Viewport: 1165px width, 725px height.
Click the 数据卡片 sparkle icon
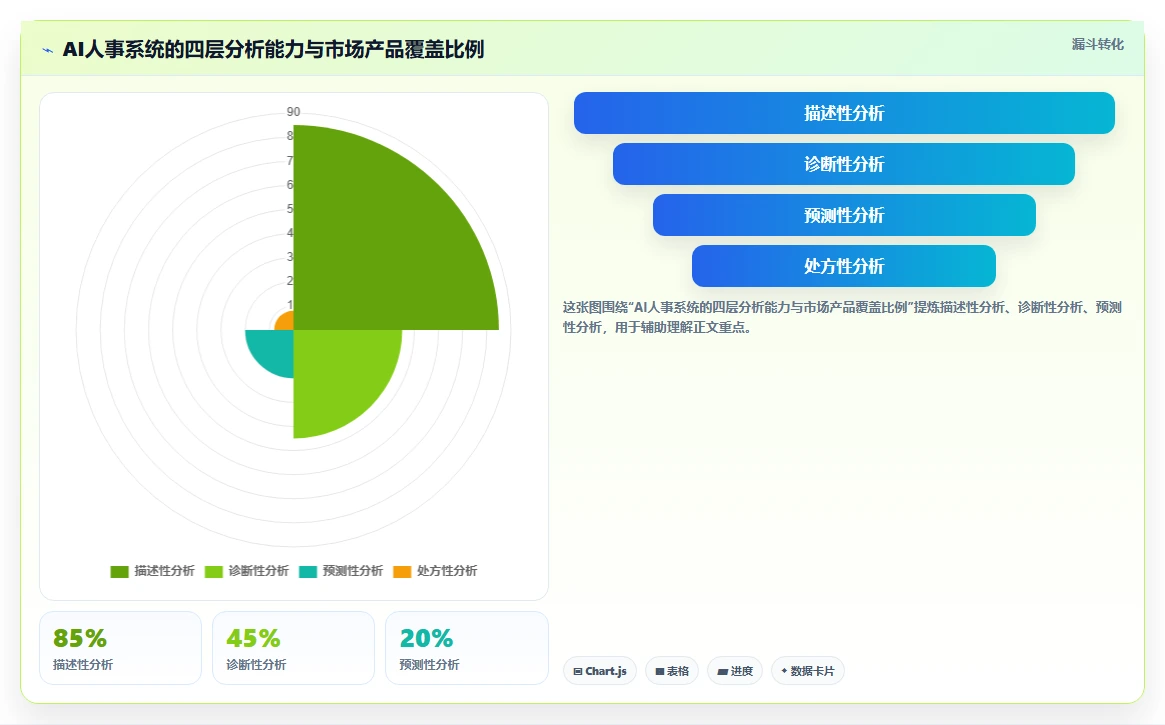pos(784,671)
